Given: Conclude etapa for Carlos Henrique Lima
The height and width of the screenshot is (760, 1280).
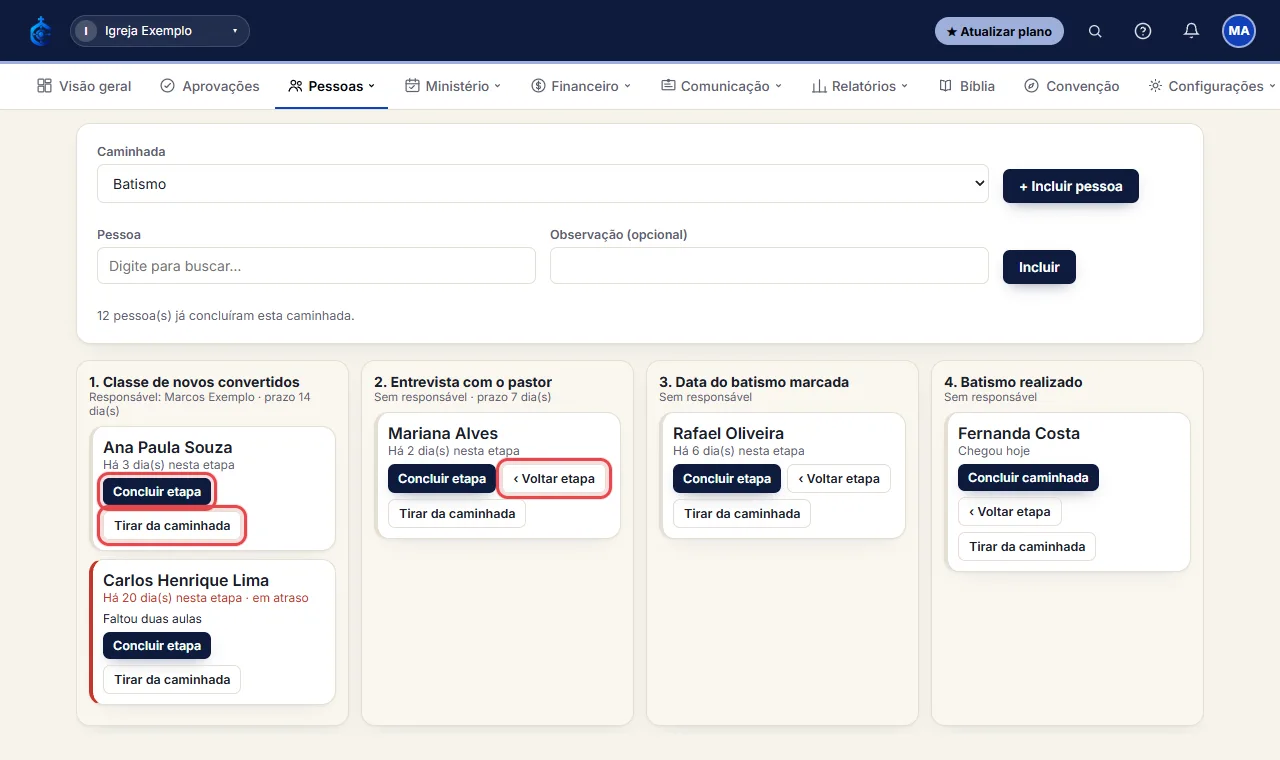Looking at the screenshot, I should [157, 646].
